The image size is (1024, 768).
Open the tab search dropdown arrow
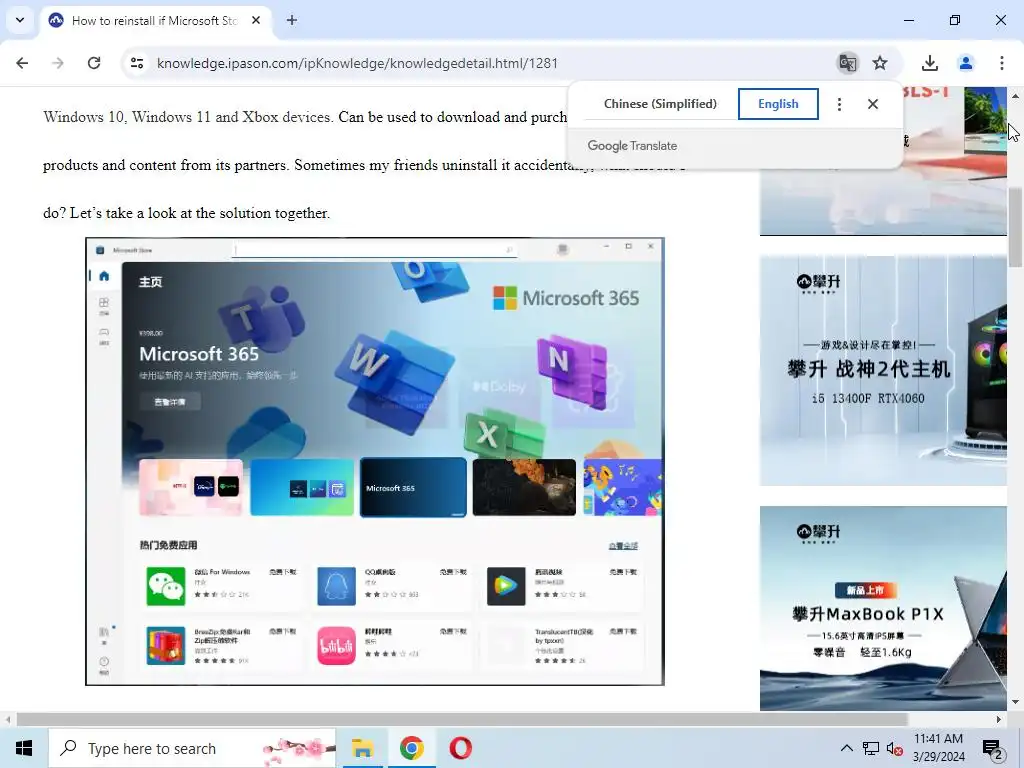tap(20, 20)
